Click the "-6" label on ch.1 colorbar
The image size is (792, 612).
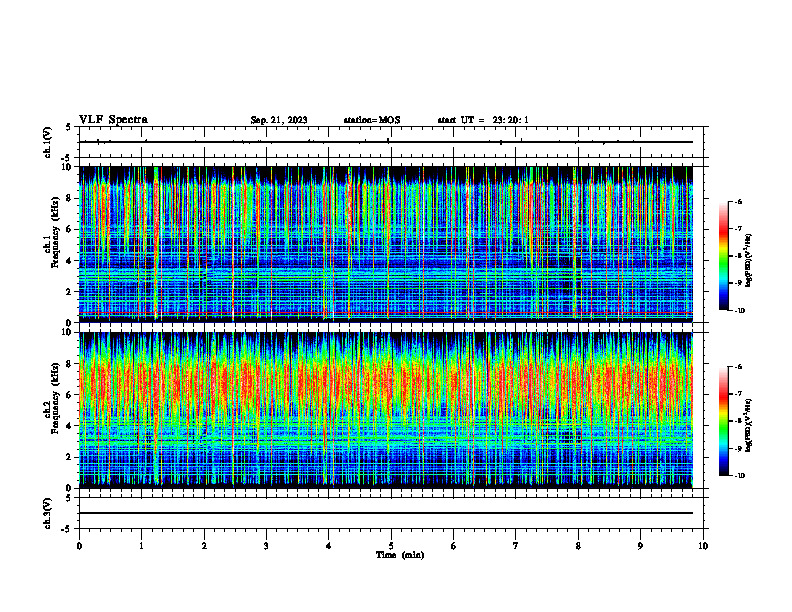[738, 202]
